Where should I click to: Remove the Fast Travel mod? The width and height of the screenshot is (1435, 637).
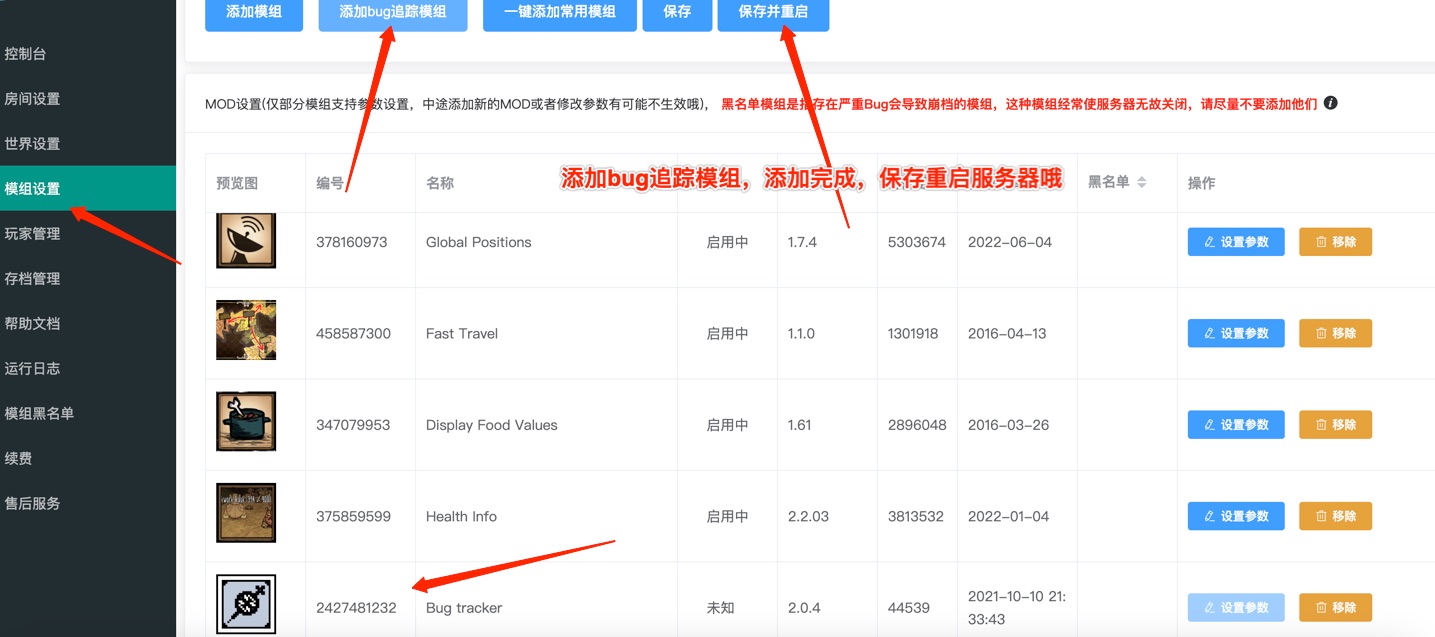point(1335,333)
